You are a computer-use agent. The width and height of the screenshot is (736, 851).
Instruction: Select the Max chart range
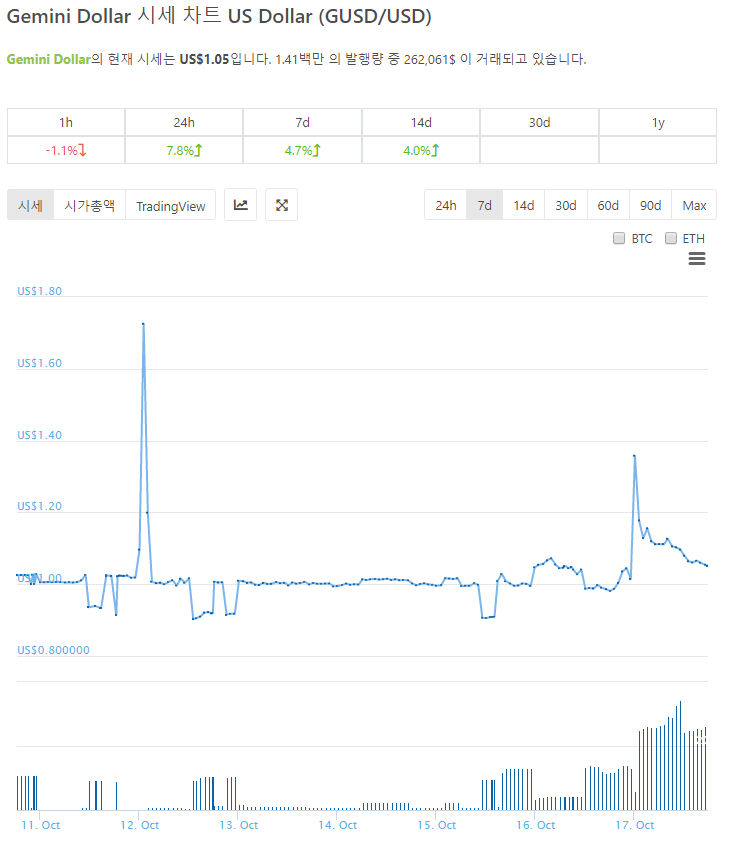click(x=694, y=205)
